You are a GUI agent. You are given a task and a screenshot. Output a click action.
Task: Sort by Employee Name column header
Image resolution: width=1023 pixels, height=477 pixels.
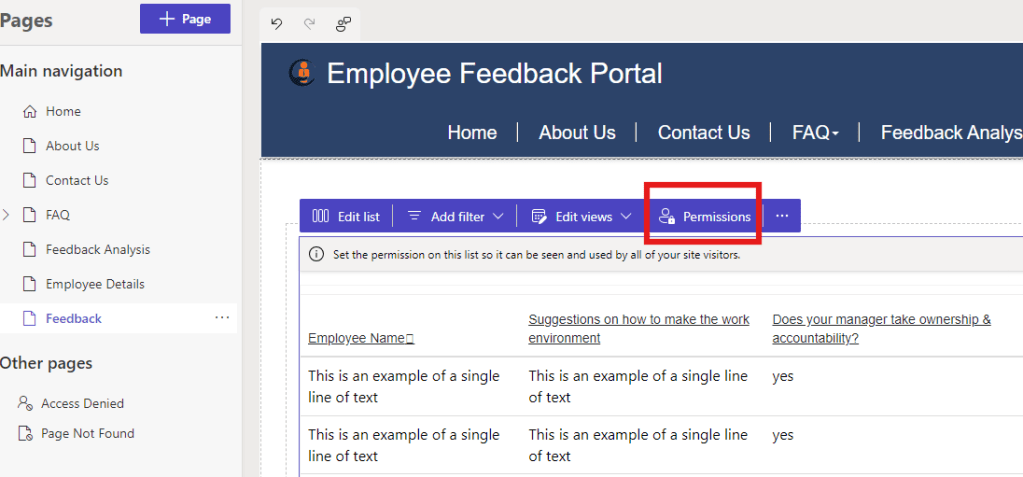click(360, 338)
